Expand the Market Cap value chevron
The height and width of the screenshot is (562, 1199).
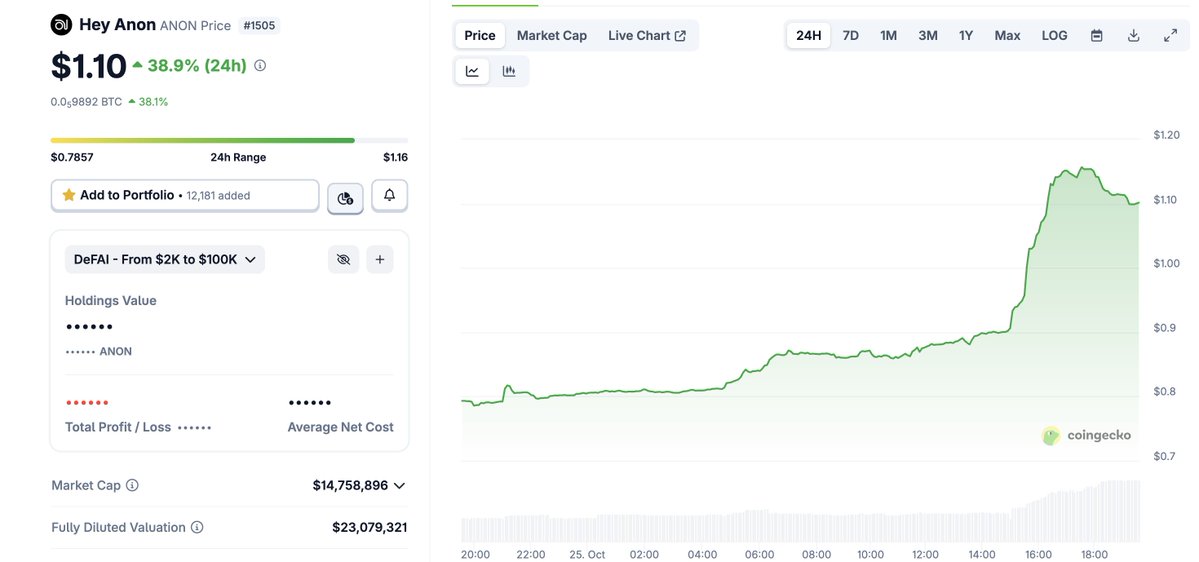(x=399, y=485)
